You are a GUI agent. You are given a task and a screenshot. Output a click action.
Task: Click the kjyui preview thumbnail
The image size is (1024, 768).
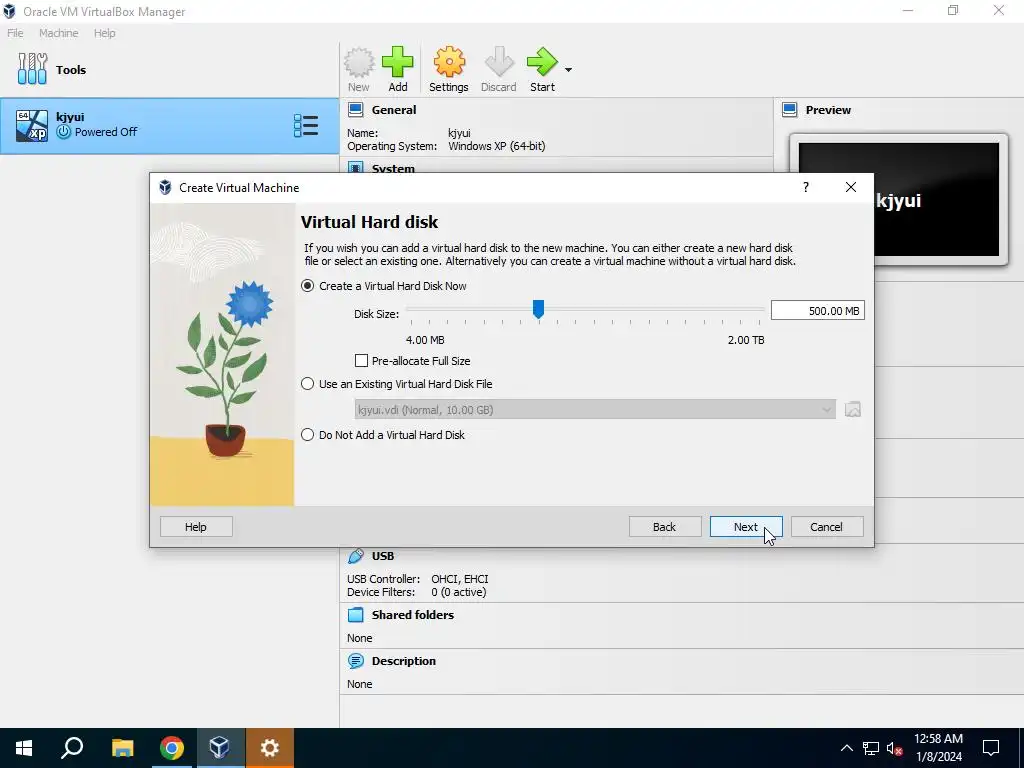coord(899,199)
